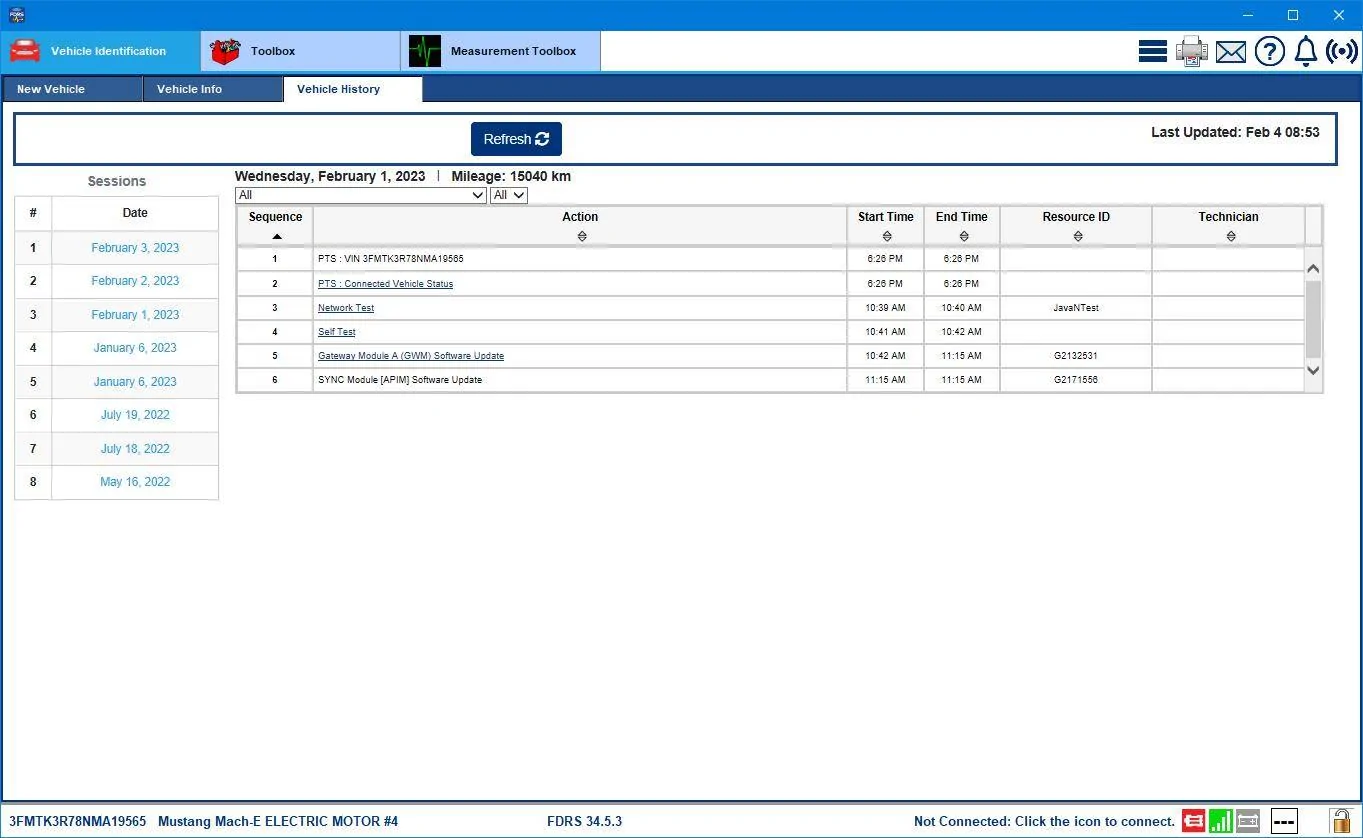Screen dimensions: 1363x838
Task: Click the Refresh button
Action: [x=516, y=139]
